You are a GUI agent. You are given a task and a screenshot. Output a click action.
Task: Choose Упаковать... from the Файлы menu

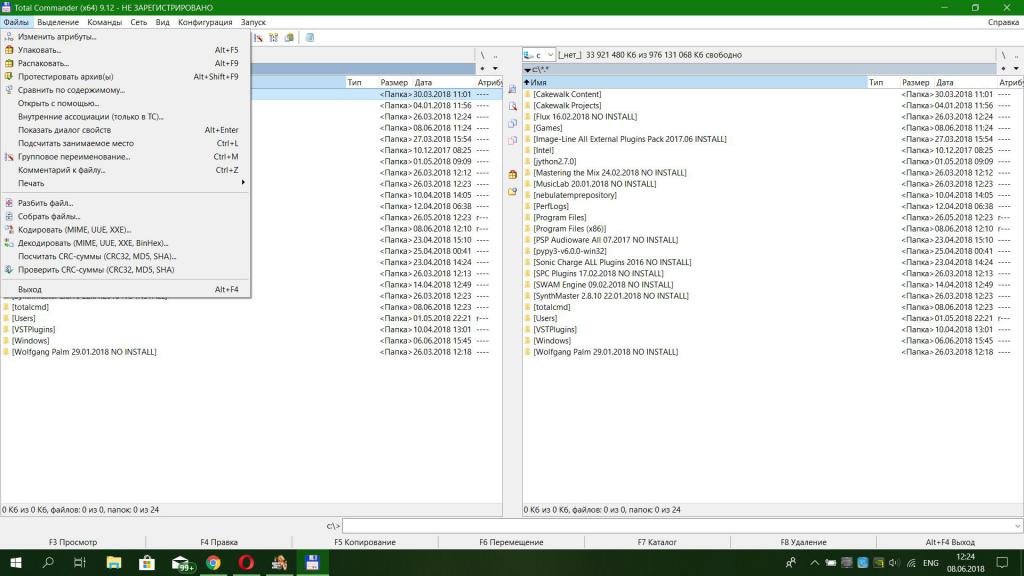point(125,50)
